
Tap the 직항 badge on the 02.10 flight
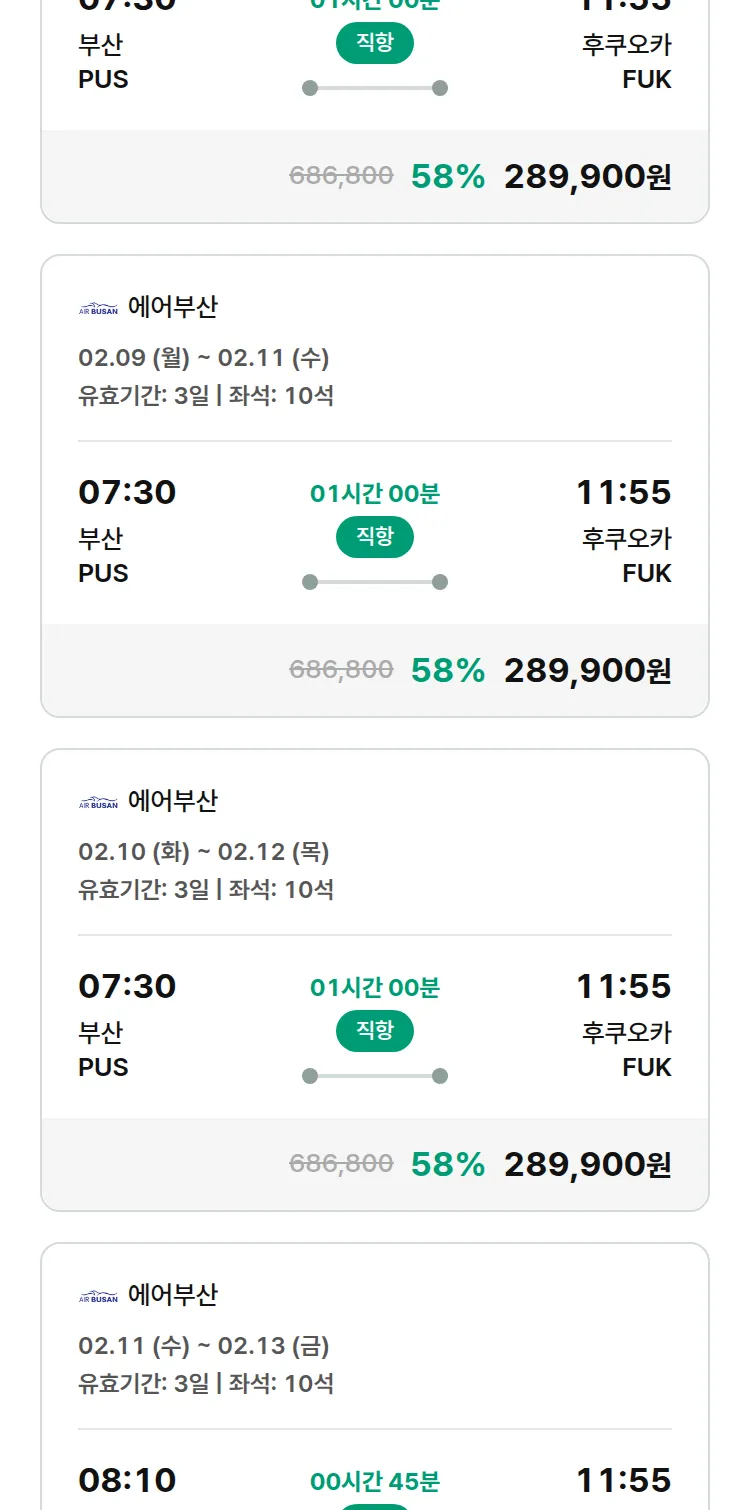click(x=375, y=1031)
